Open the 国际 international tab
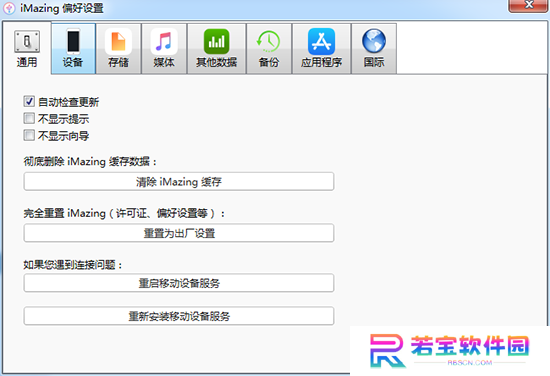Screen dimensions: 550x376 374,48
